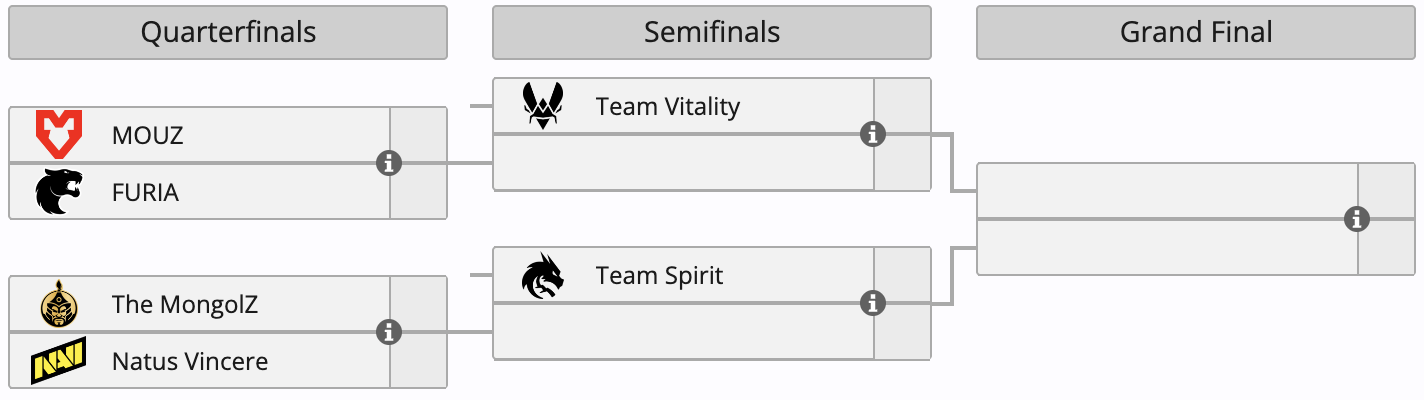Screen dimensions: 1424x400
Task: Click the empty upper Grand Final slot
Action: [1166, 190]
